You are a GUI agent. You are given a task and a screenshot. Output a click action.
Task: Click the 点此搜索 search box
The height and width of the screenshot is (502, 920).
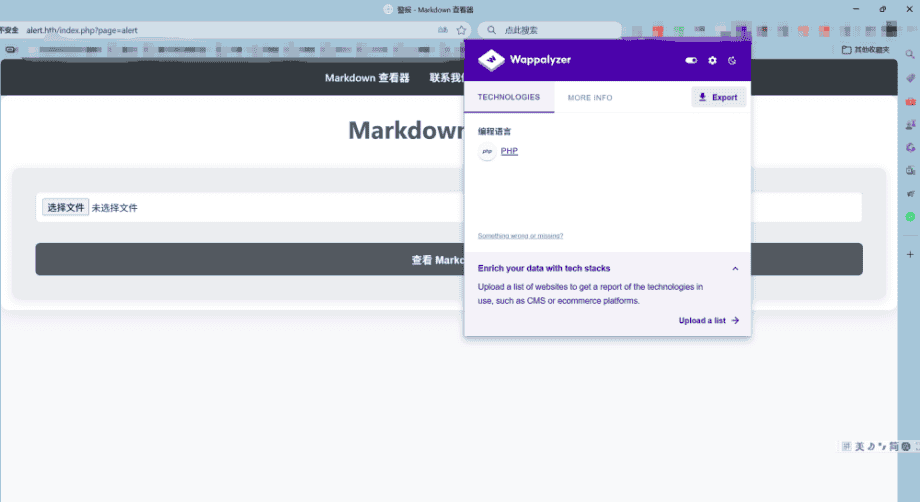[x=550, y=30]
